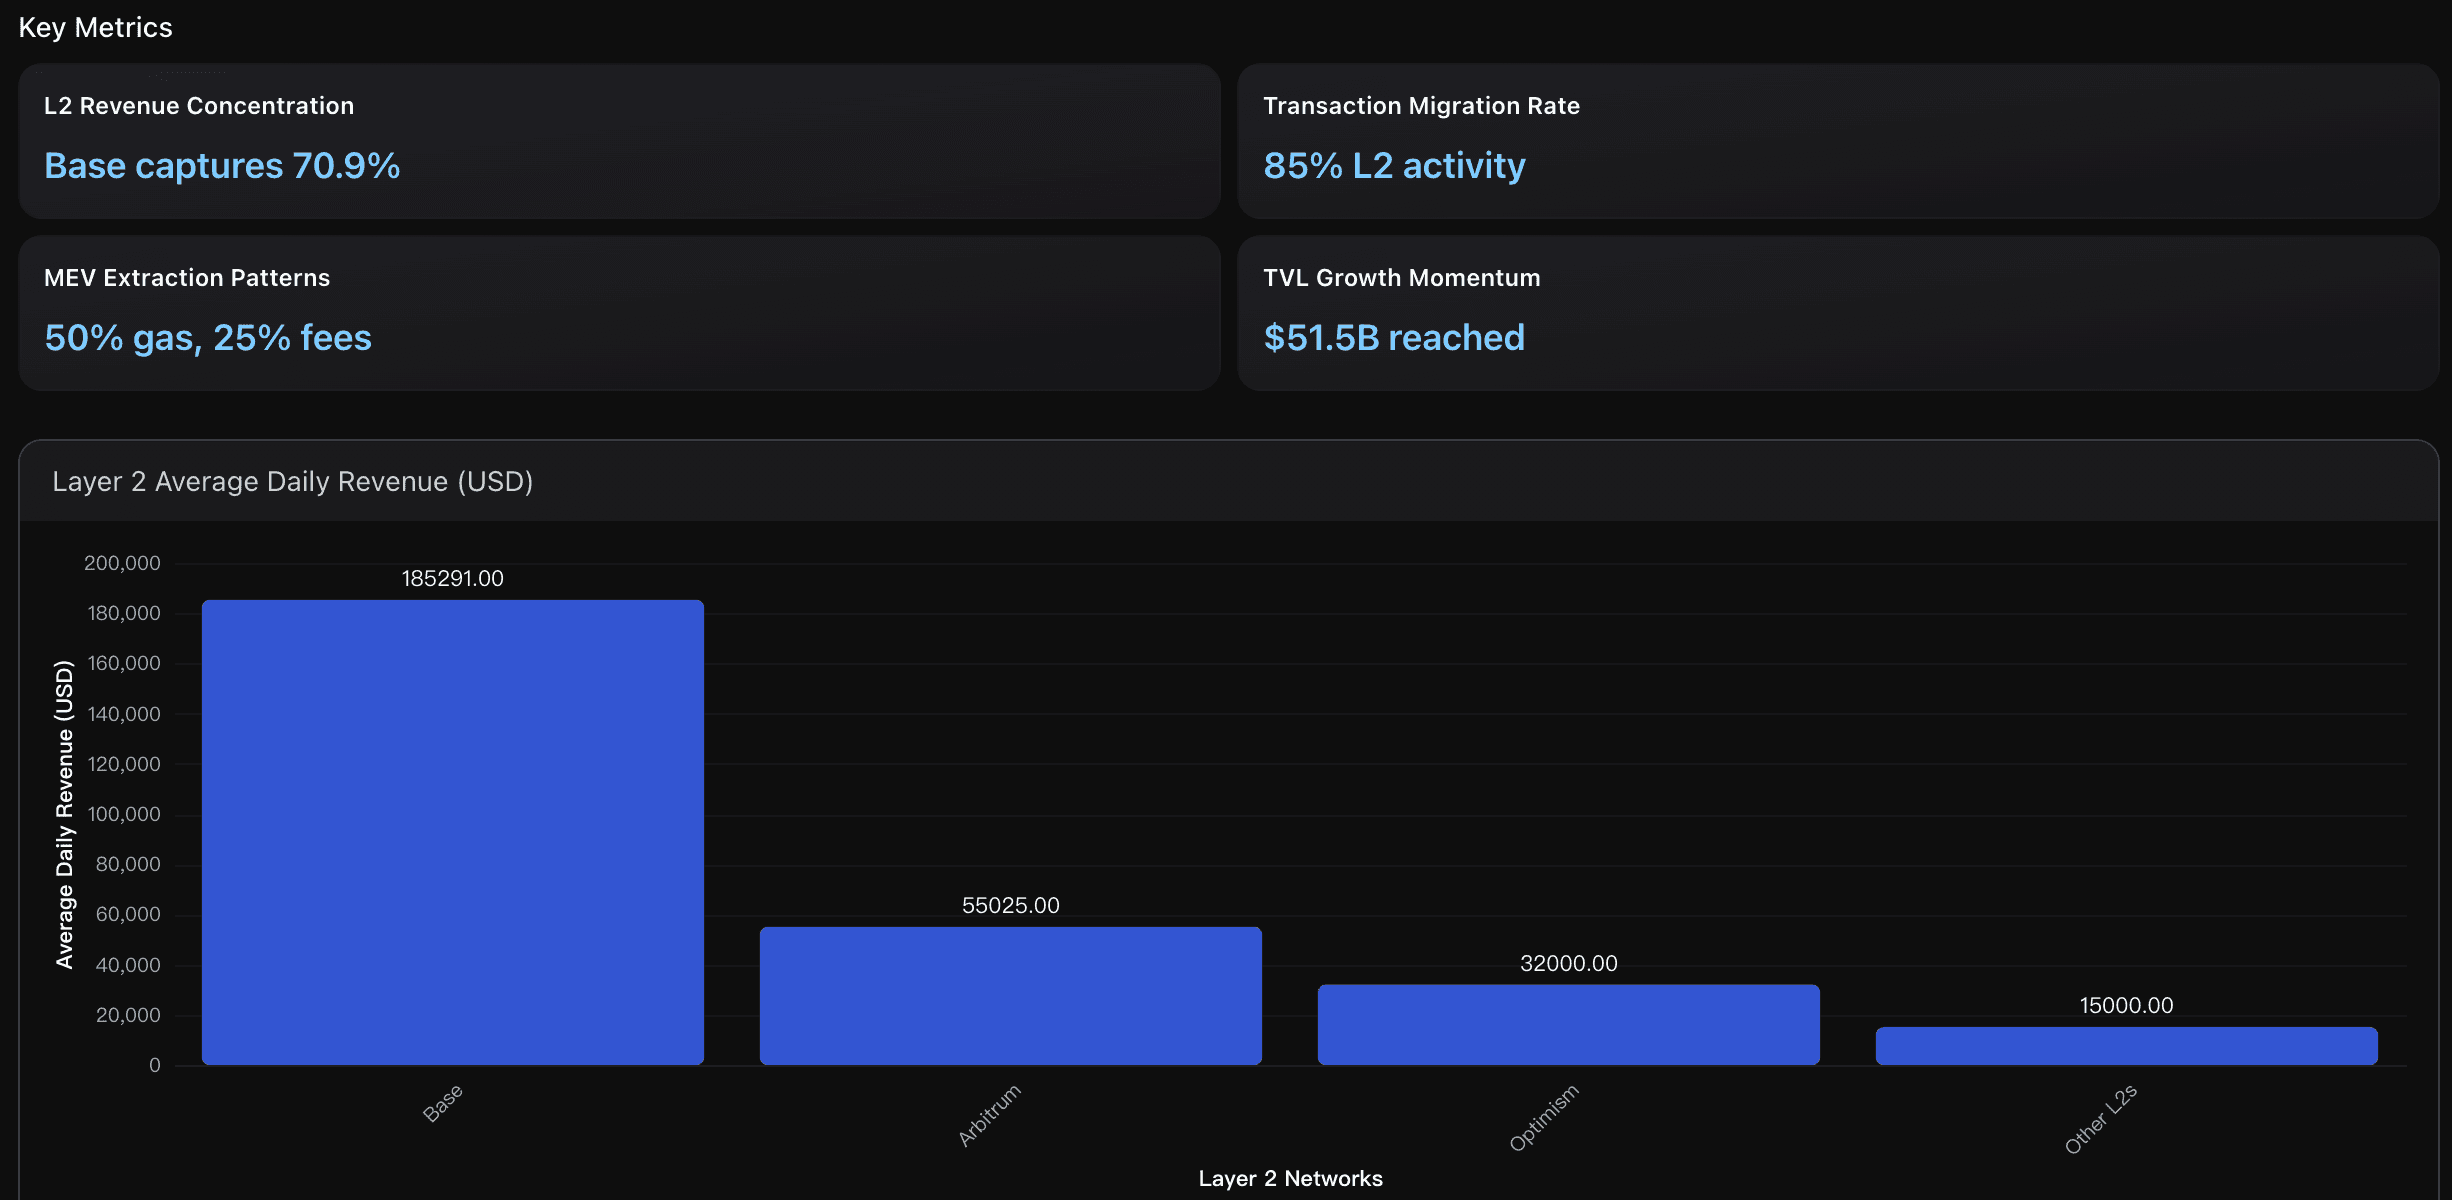Open the L2 Revenue Concentration card
Viewport: 2452px width, 1200px height.
[x=619, y=141]
